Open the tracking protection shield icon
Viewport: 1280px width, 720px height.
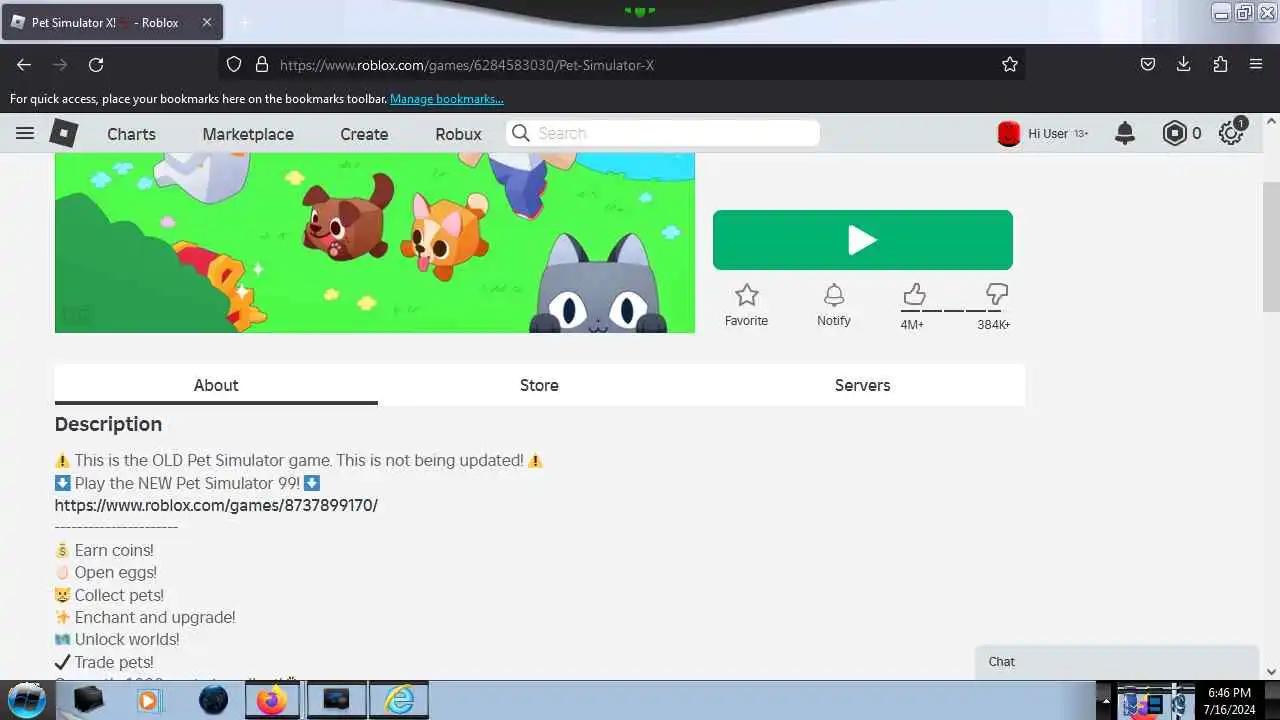pos(234,64)
